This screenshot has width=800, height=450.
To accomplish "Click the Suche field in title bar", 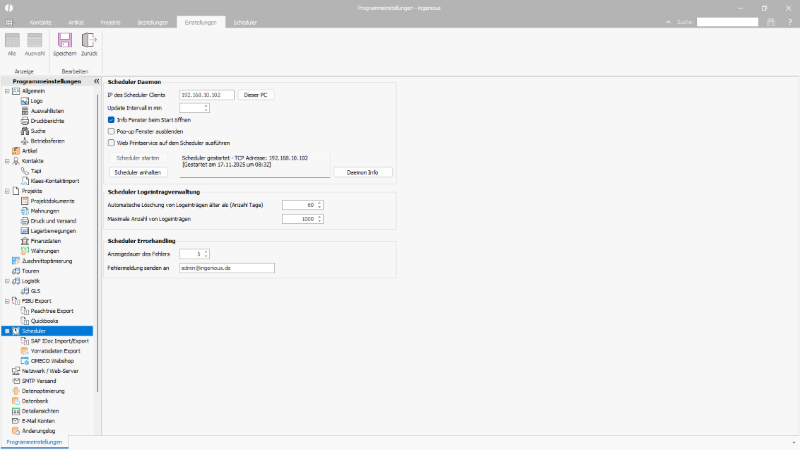I will [x=728, y=22].
